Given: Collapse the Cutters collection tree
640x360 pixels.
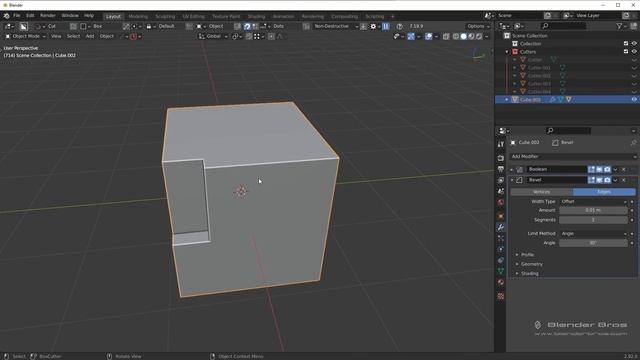Looking at the screenshot, I should pos(507,52).
